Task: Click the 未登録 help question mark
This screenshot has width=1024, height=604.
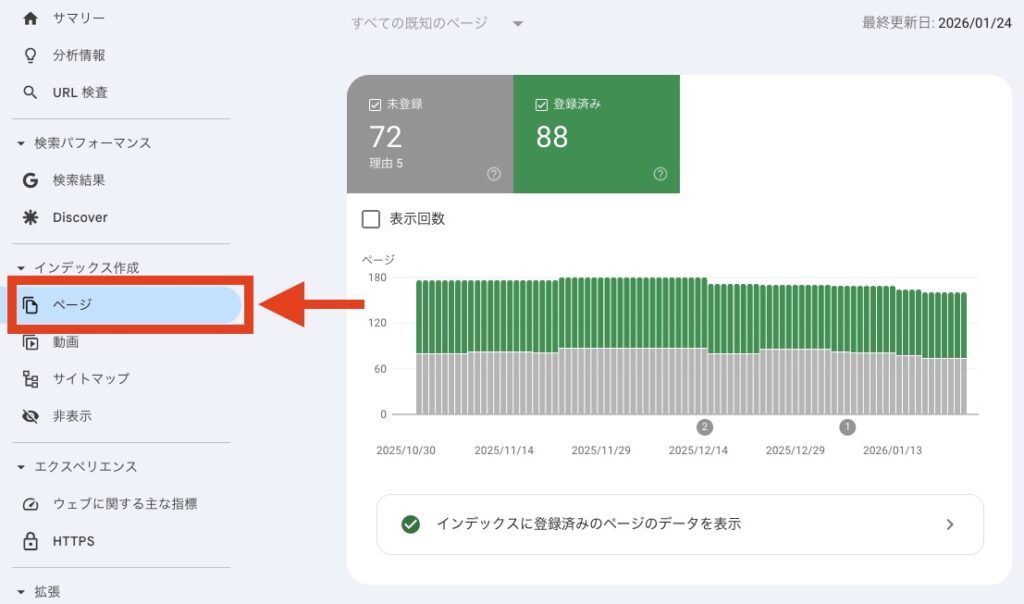Action: pyautogui.click(x=493, y=174)
